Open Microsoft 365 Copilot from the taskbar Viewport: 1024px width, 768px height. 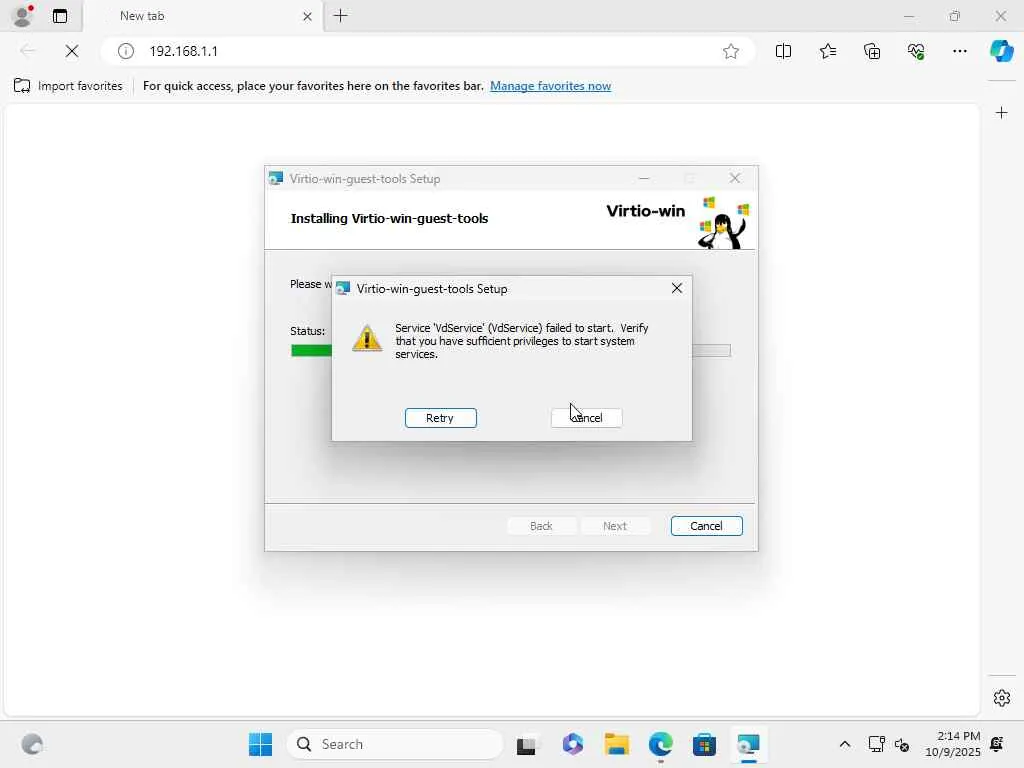[x=573, y=744]
